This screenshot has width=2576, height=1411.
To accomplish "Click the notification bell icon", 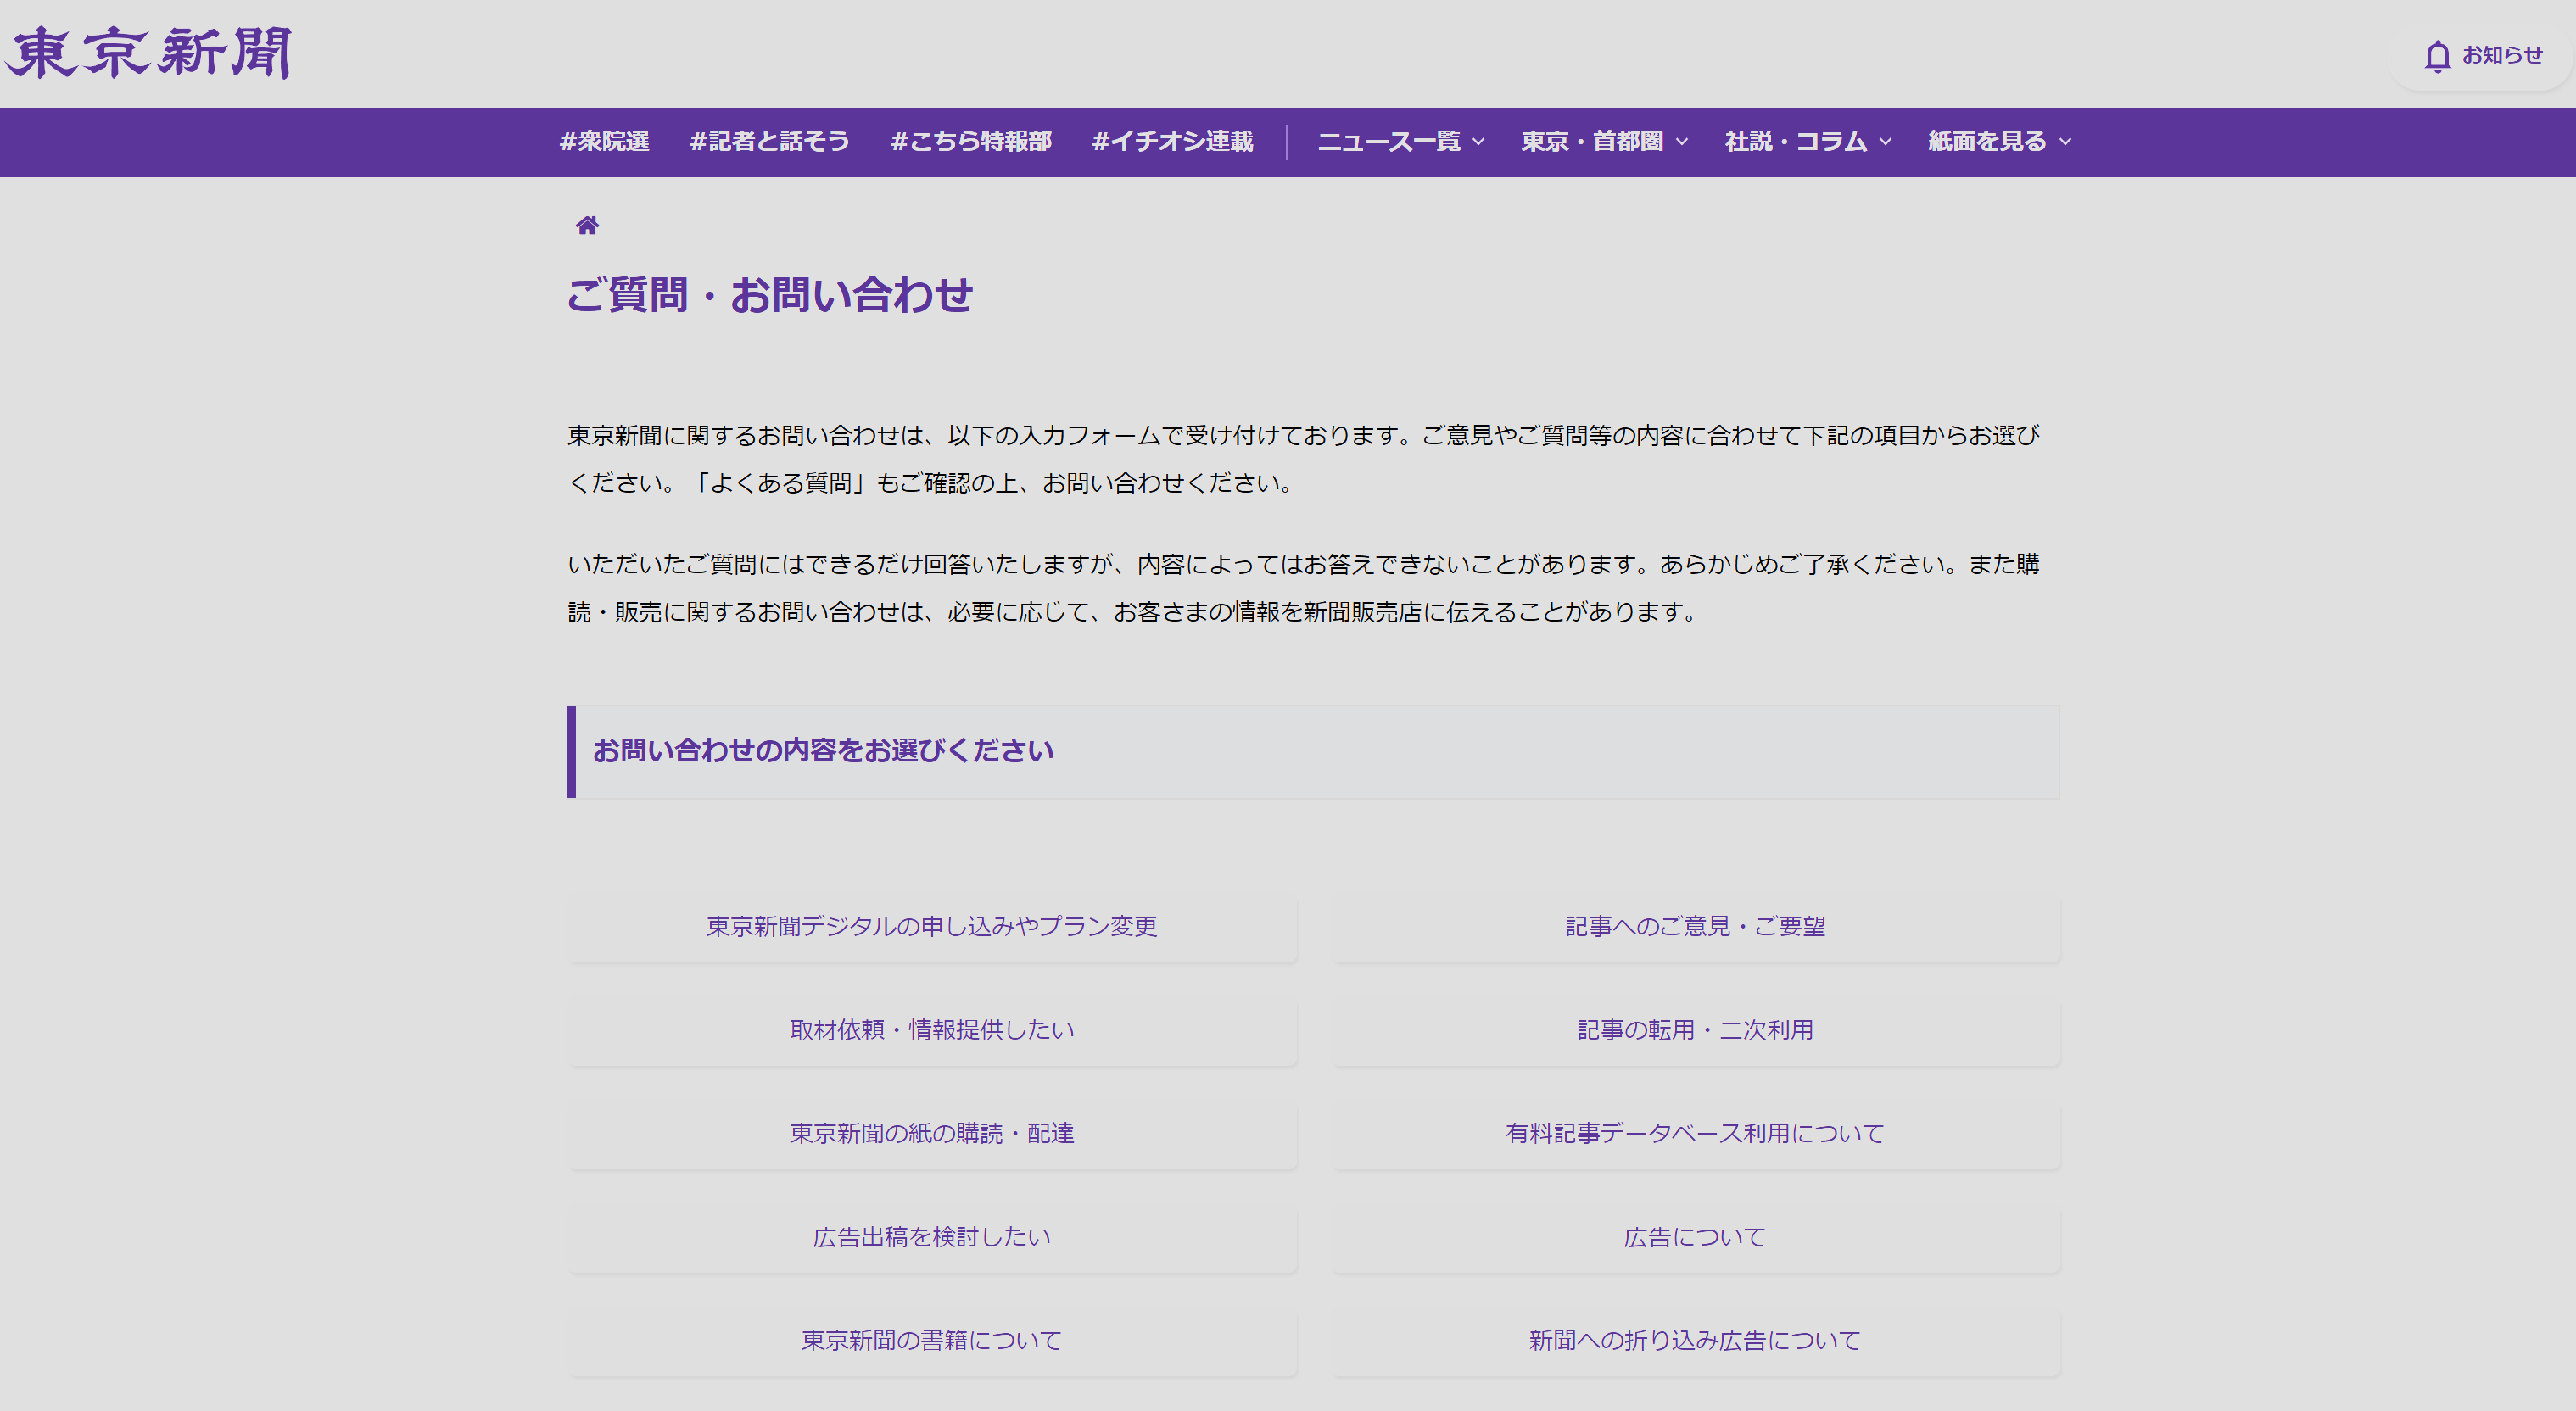I will tap(2437, 56).
